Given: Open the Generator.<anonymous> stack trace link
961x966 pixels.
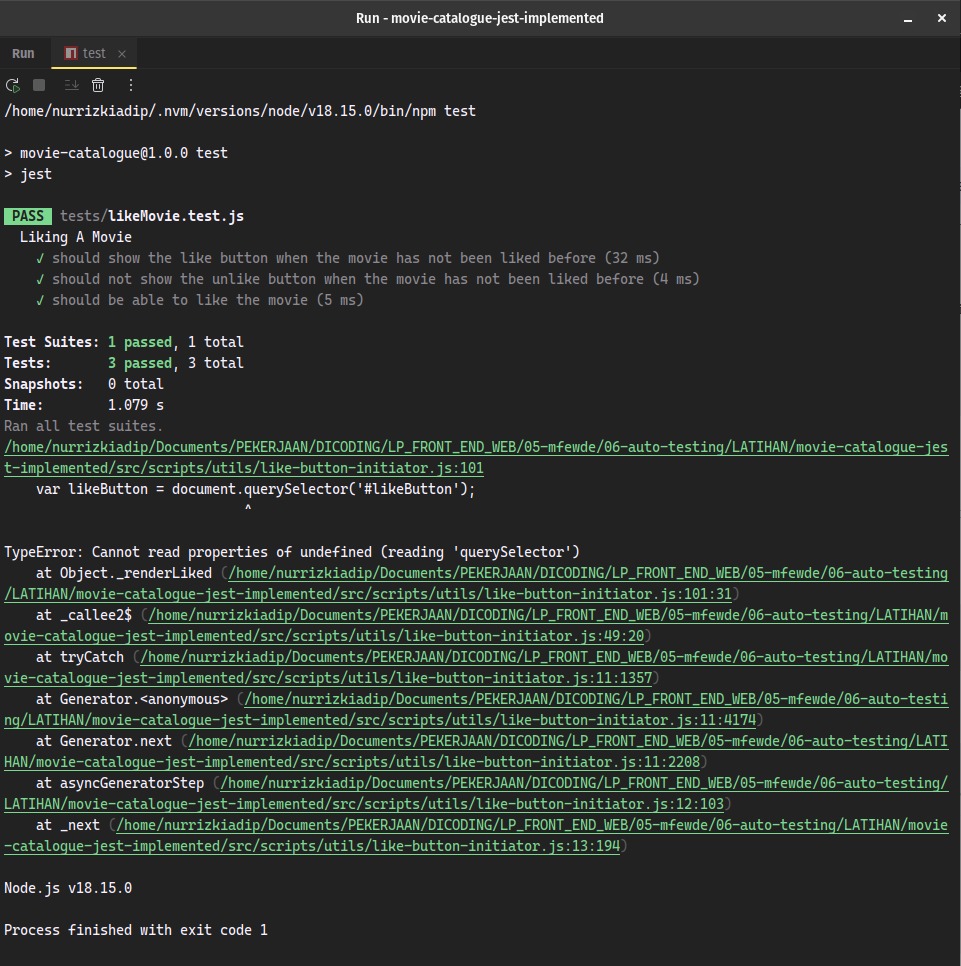Looking at the screenshot, I should 476,709.
